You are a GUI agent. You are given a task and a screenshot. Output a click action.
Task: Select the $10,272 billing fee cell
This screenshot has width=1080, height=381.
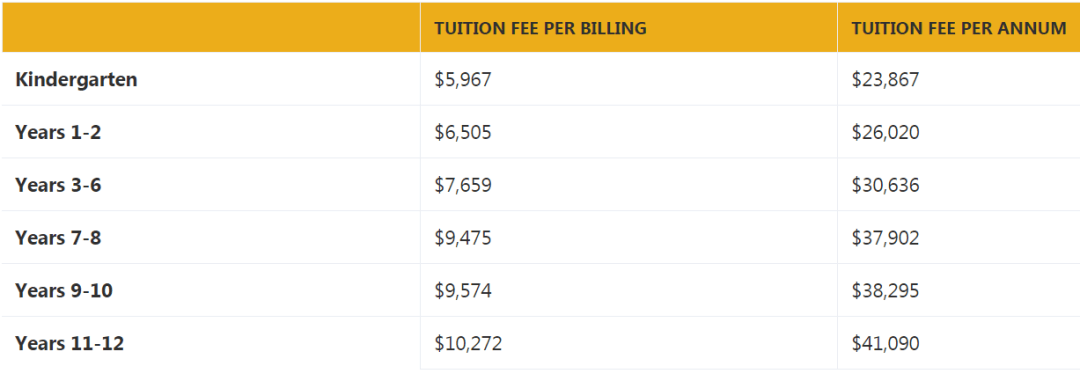(468, 344)
